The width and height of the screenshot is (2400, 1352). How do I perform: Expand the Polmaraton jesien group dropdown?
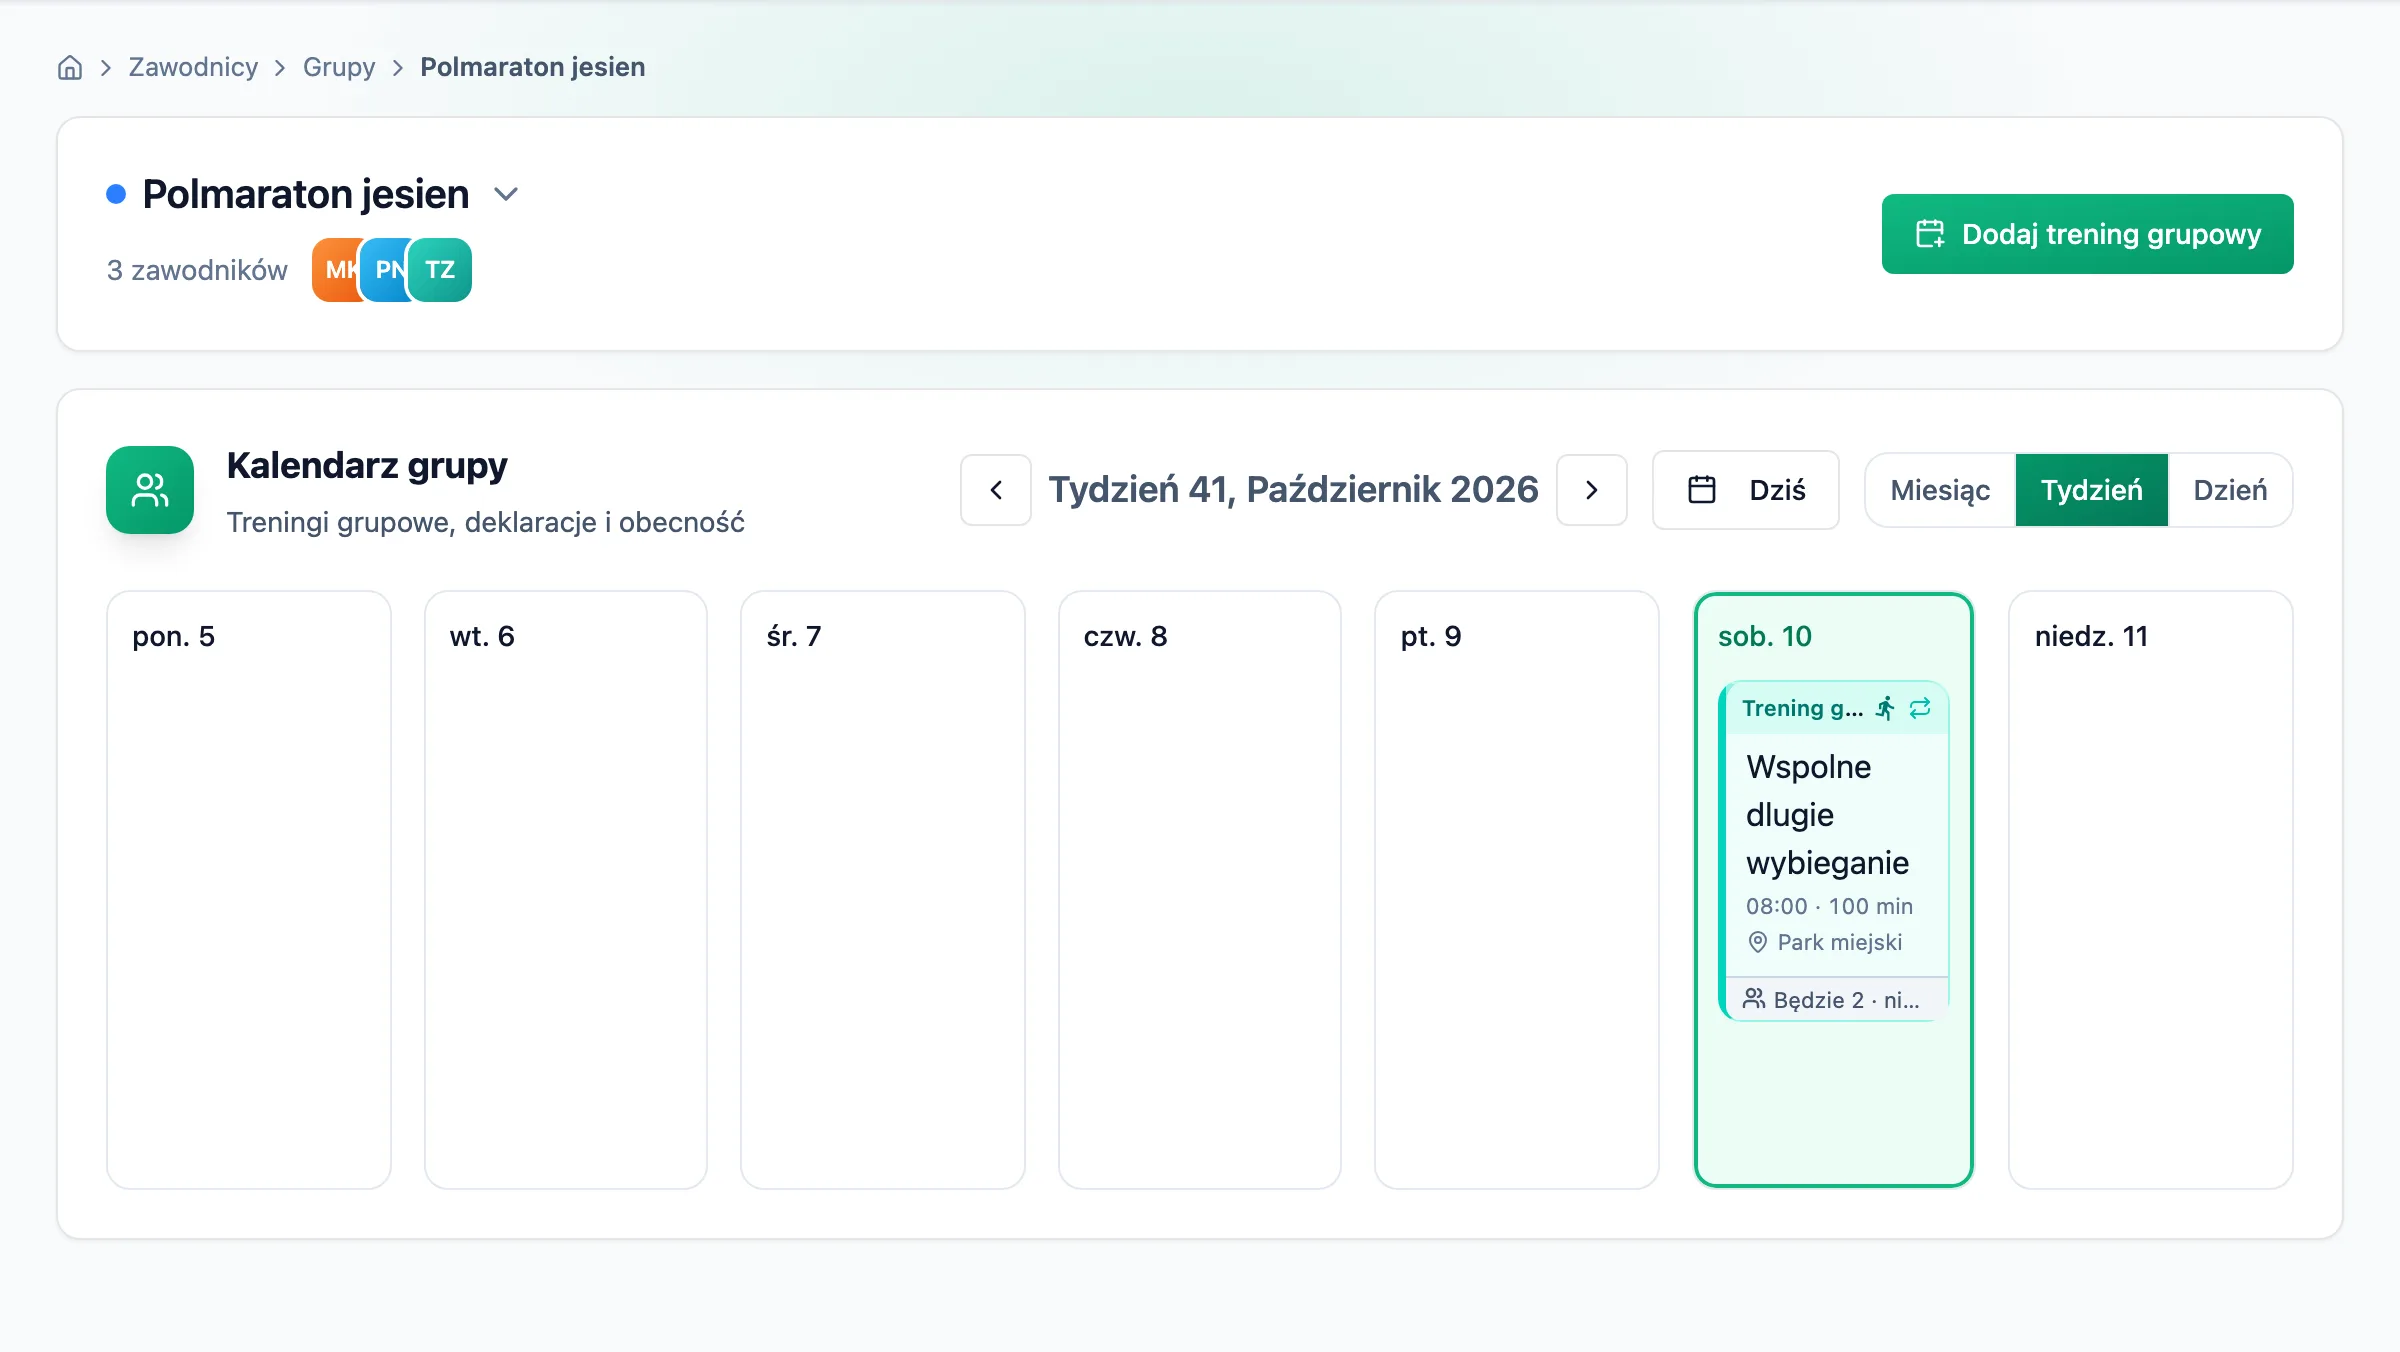coord(506,194)
